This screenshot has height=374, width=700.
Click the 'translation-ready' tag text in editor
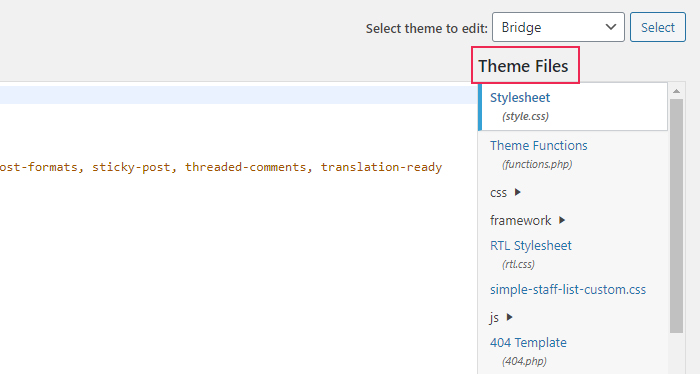coord(381,167)
